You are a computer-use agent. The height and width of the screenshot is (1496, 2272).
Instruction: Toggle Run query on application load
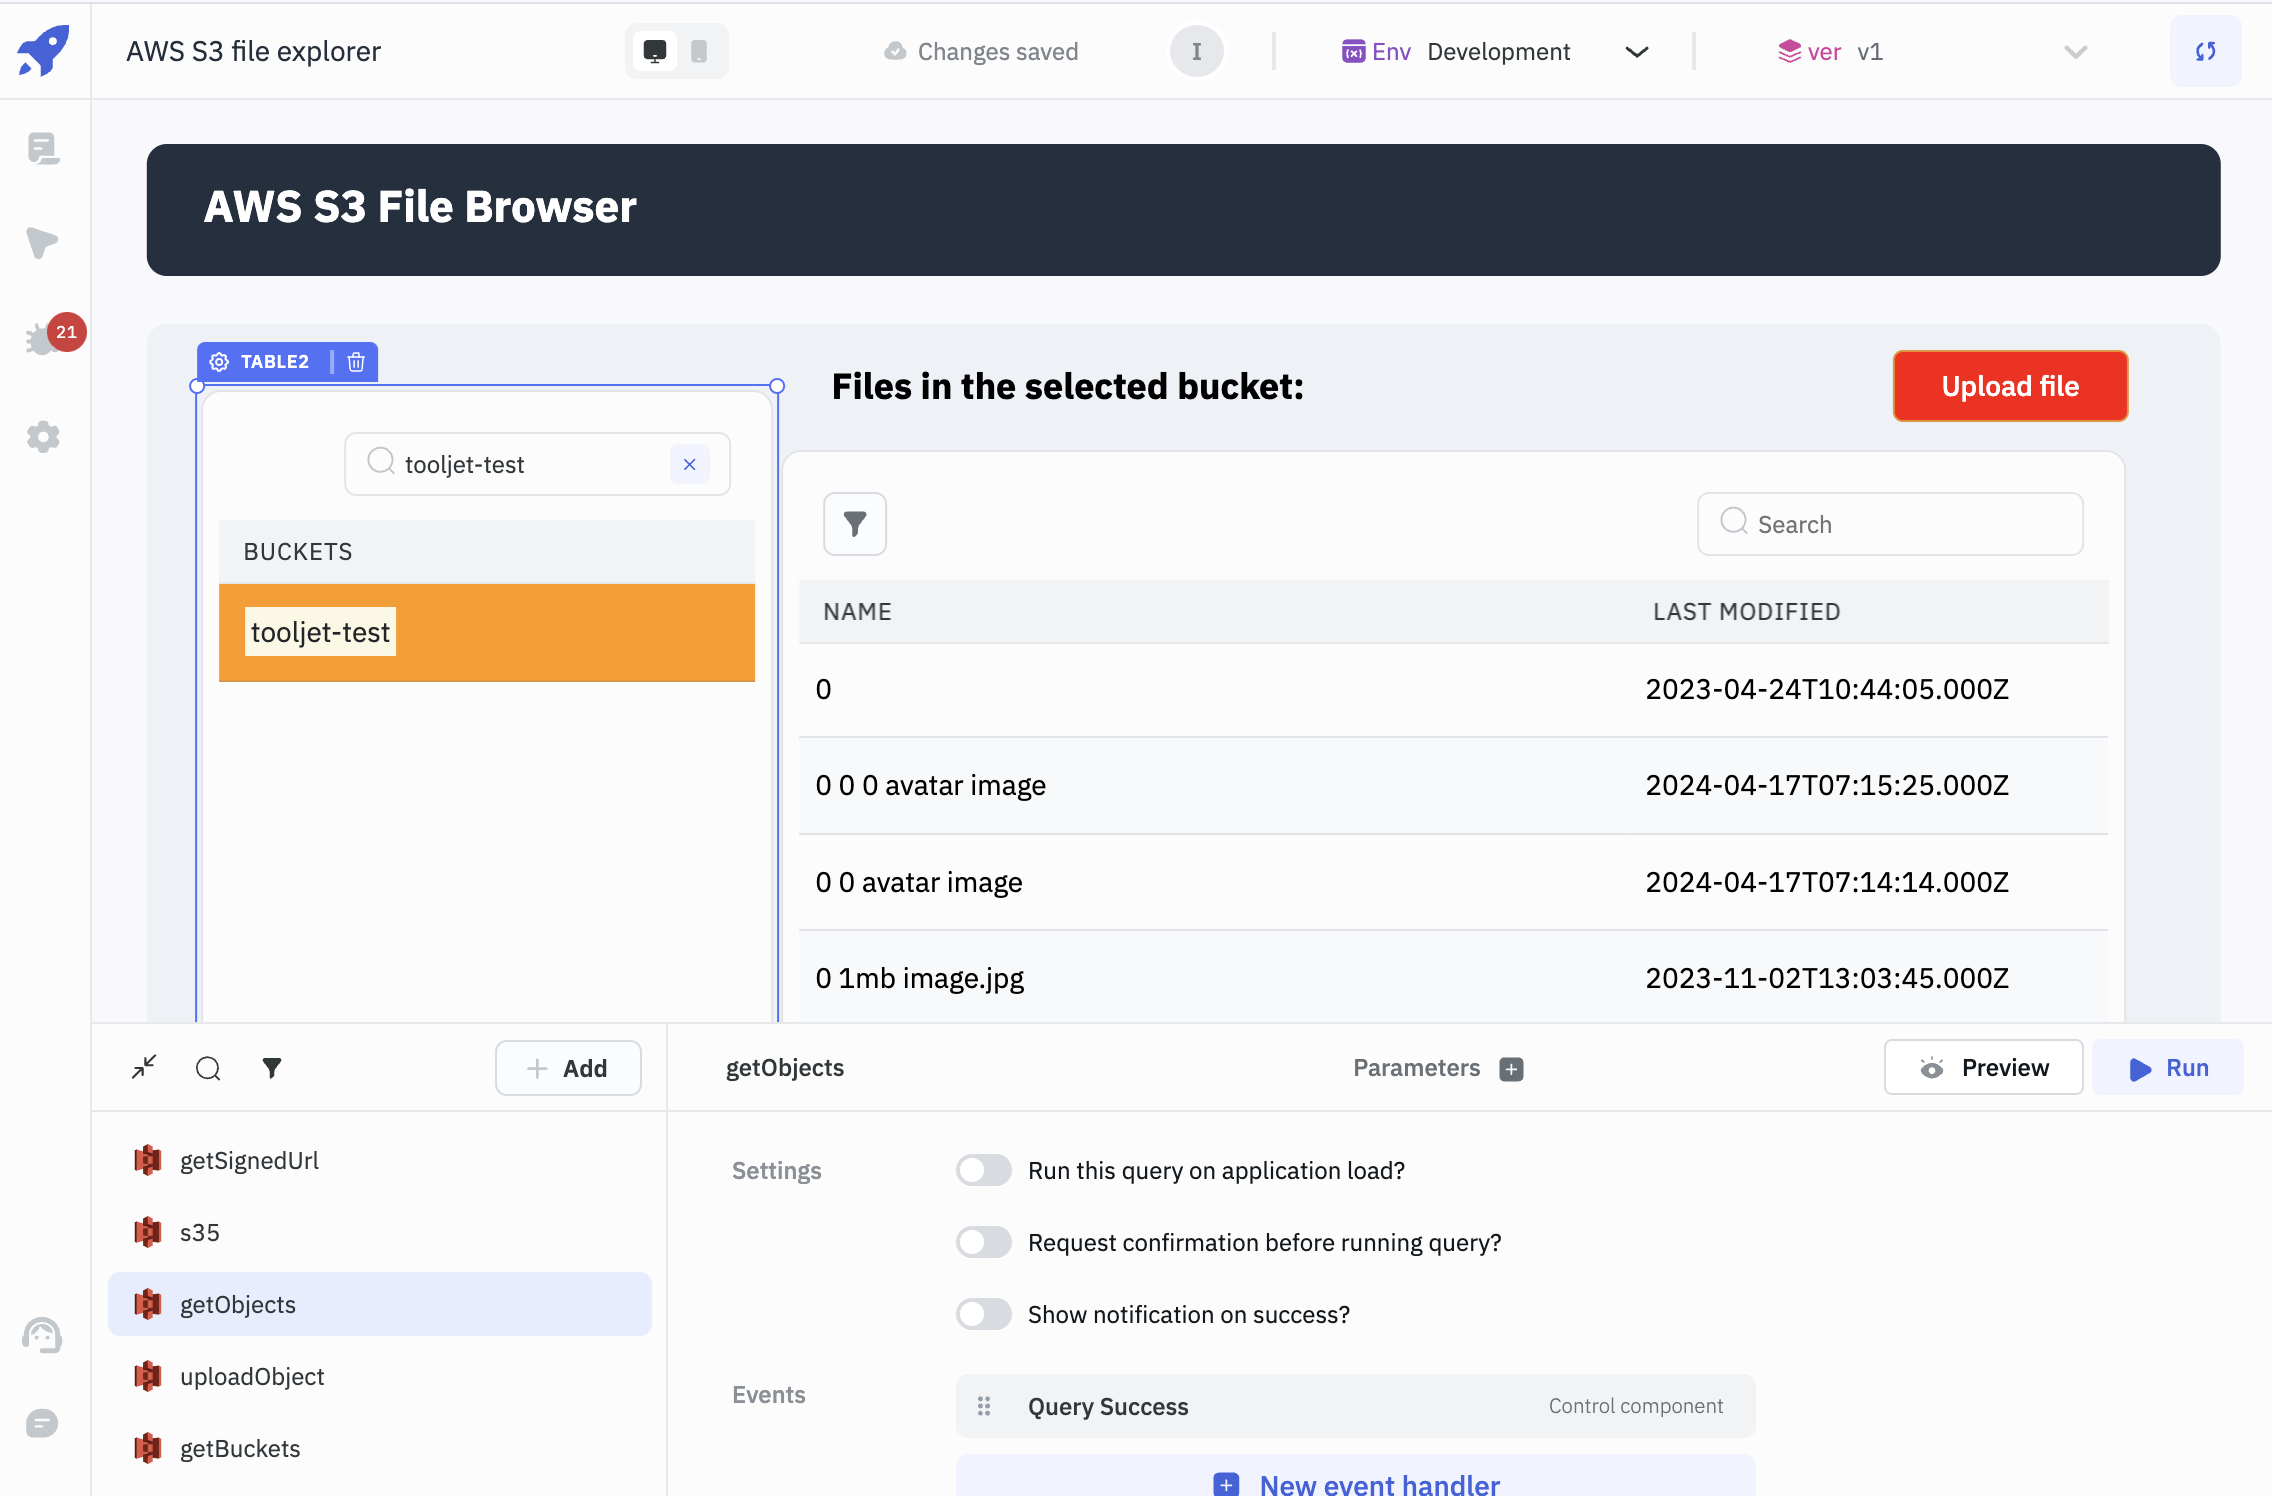(x=983, y=1169)
